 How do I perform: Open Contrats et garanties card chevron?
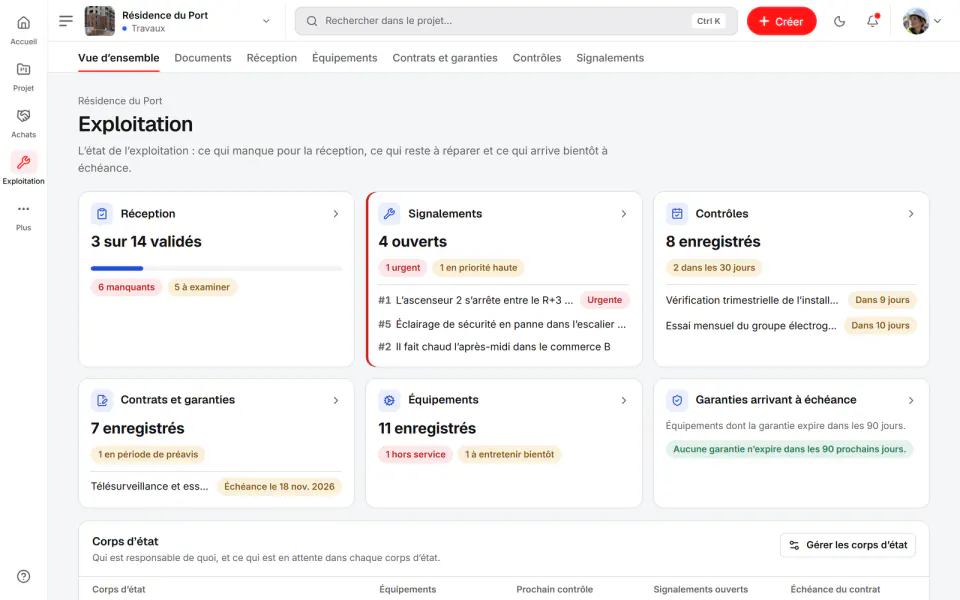pos(336,400)
